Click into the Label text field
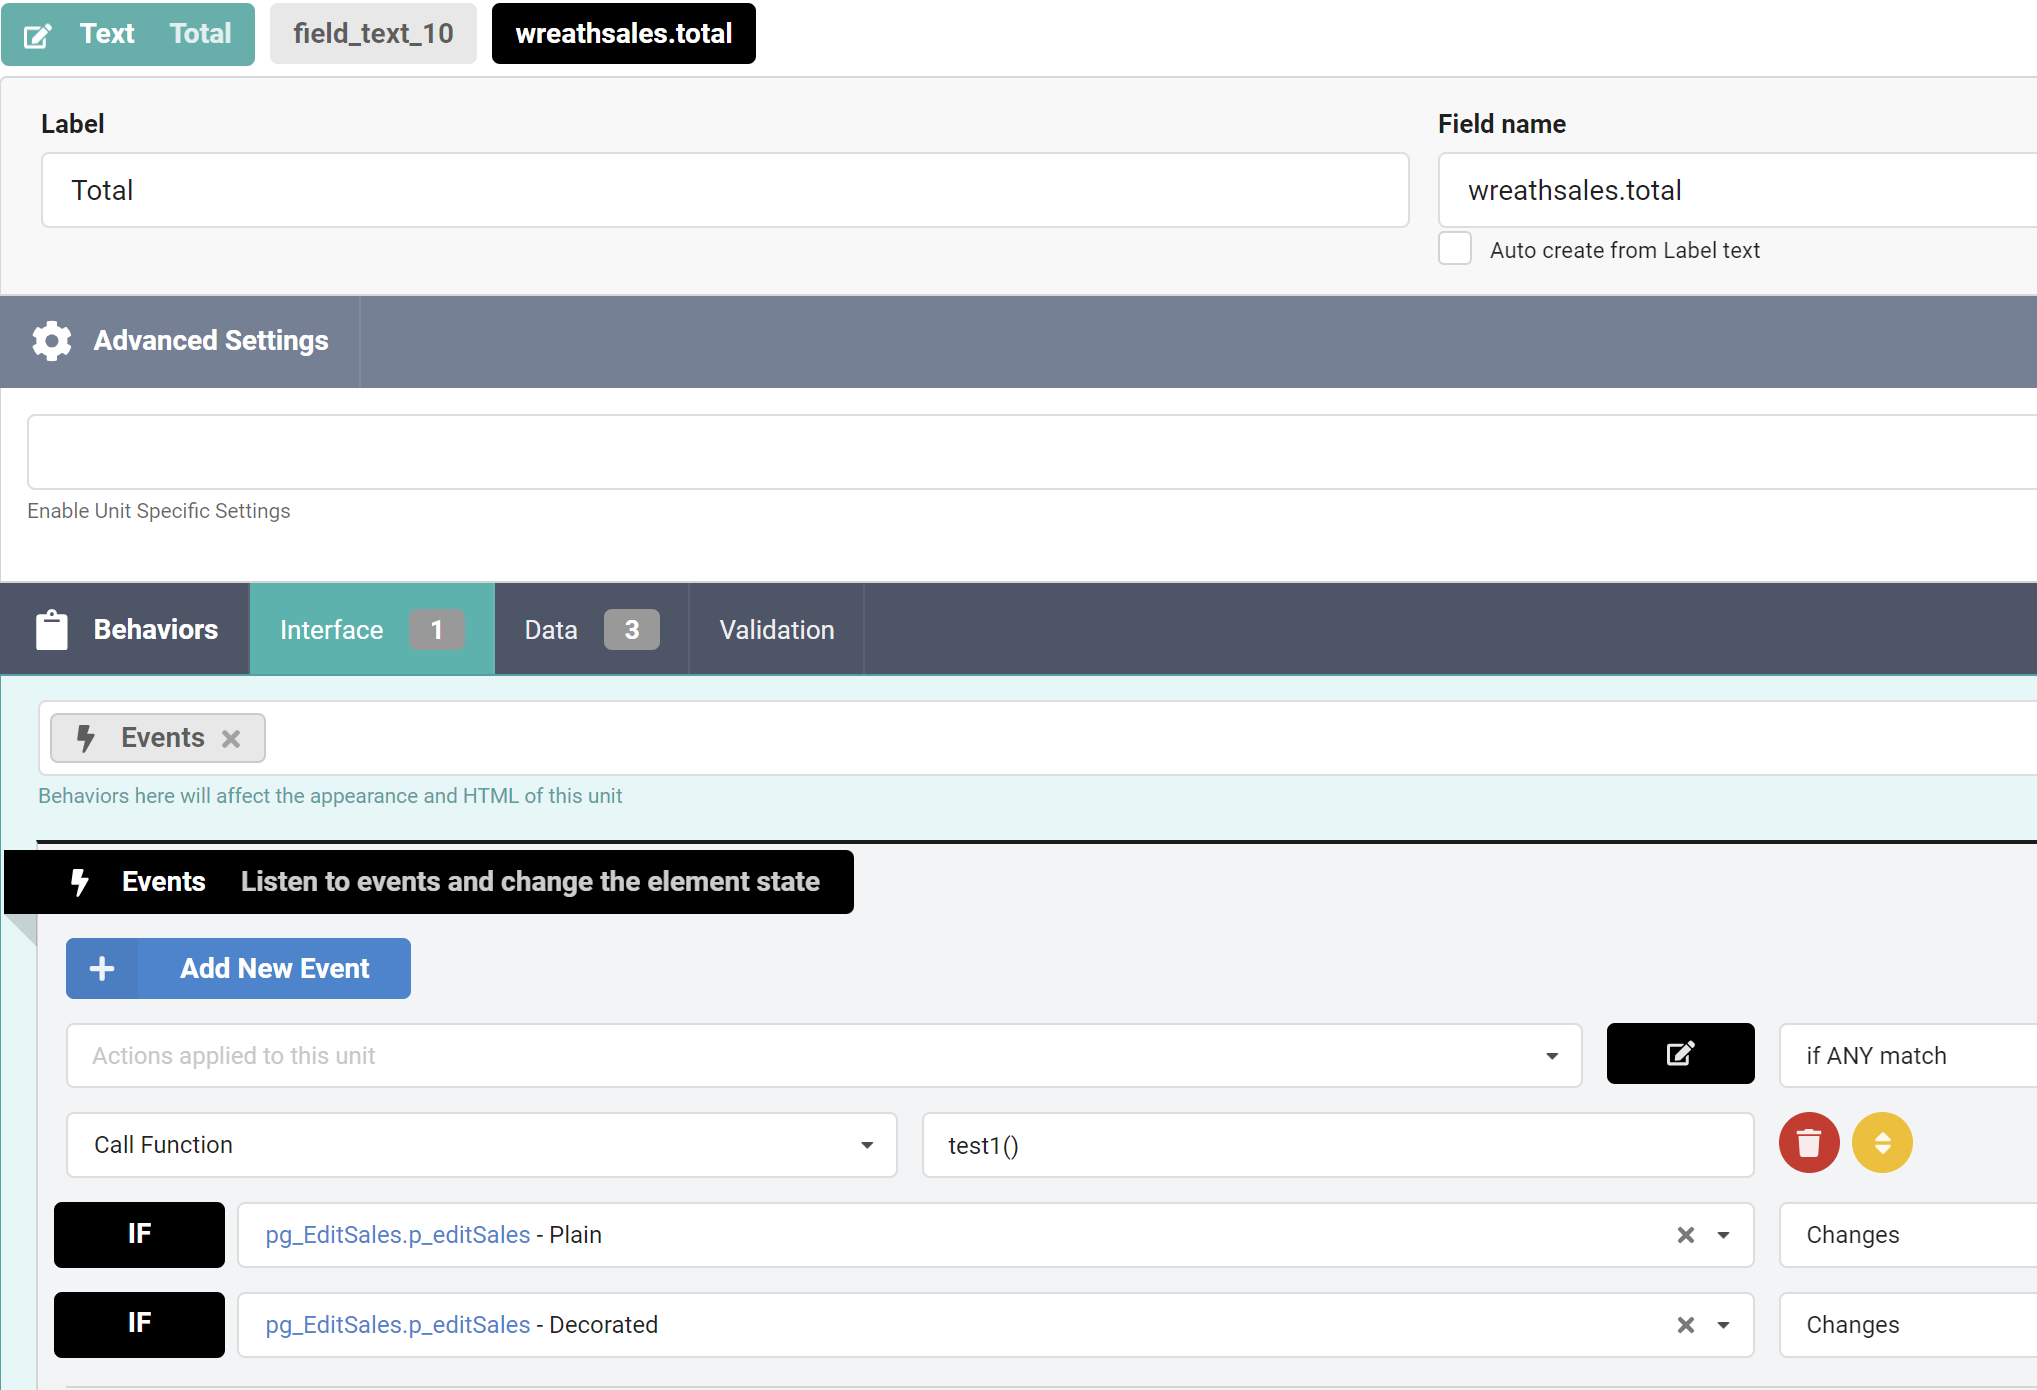 [x=724, y=190]
